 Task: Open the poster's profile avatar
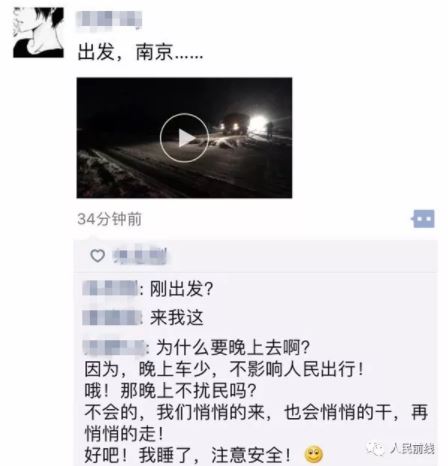click(38, 32)
